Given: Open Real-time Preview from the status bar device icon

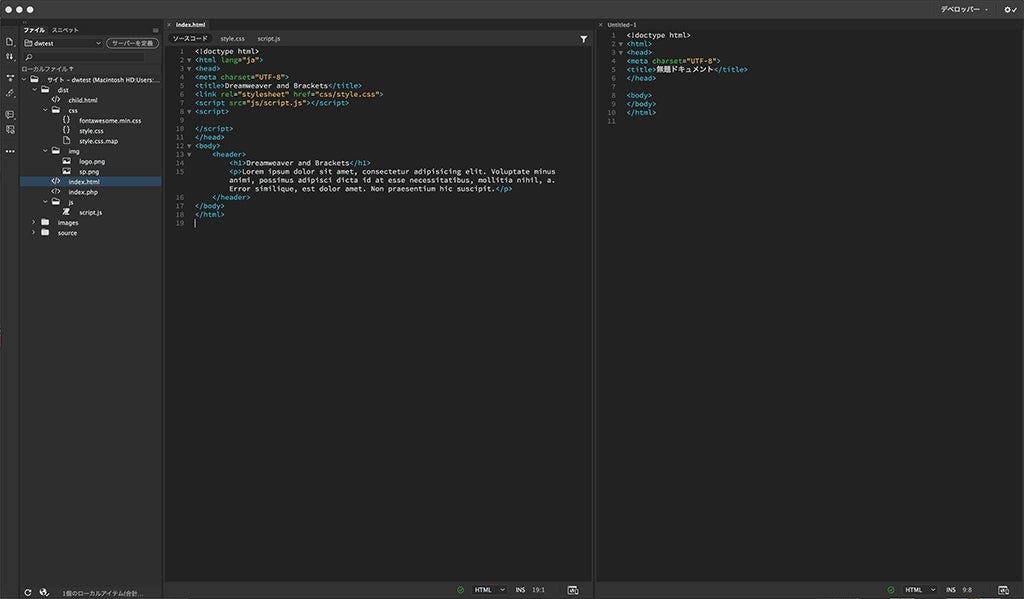Looking at the screenshot, I should click(573, 590).
